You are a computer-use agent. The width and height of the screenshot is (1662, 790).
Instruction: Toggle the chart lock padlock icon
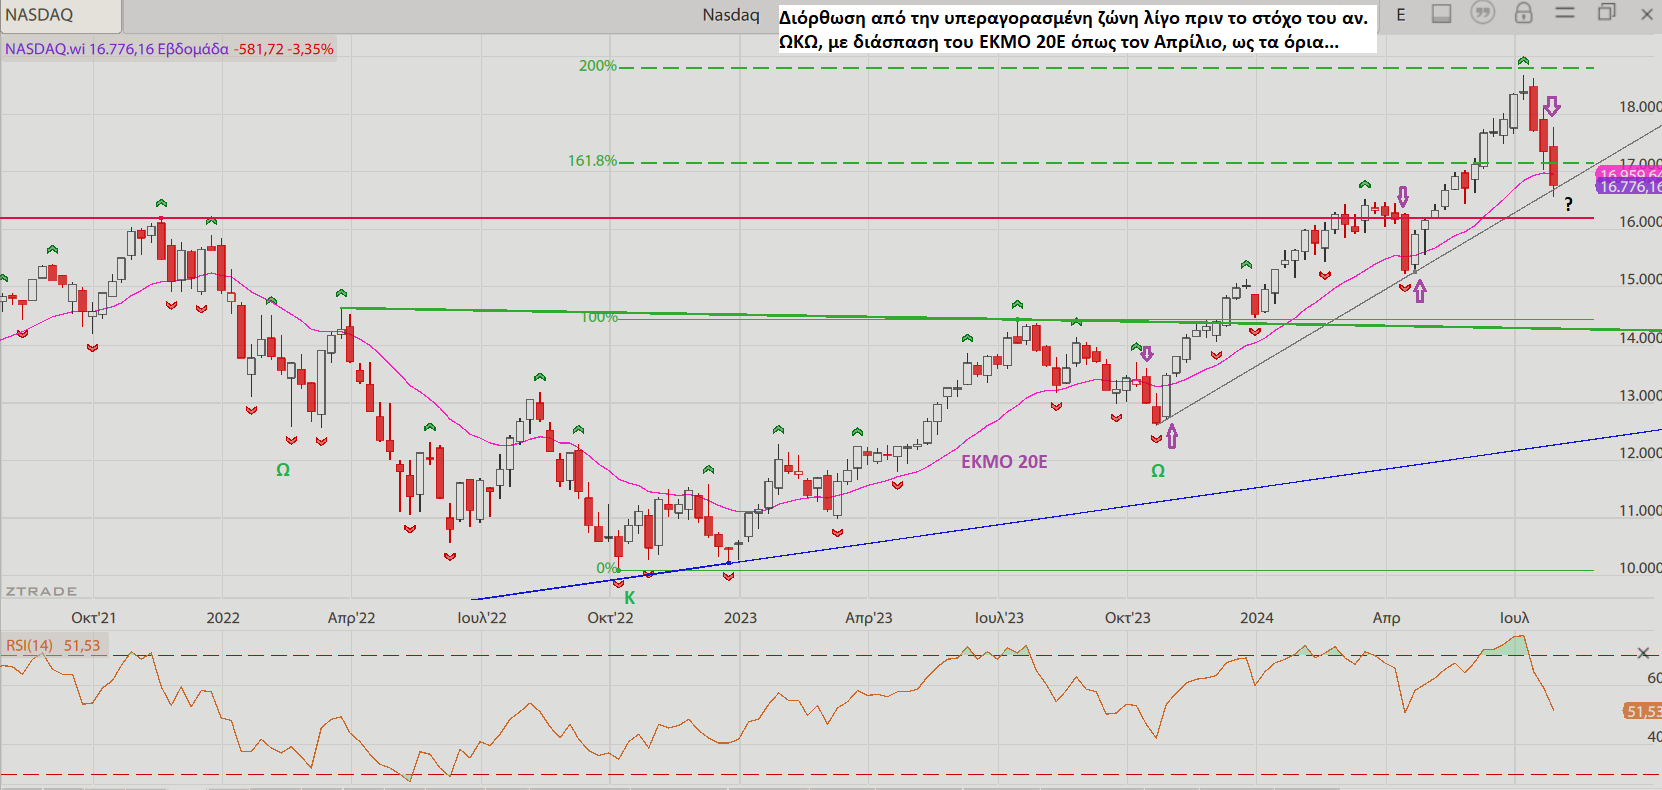(x=1523, y=13)
